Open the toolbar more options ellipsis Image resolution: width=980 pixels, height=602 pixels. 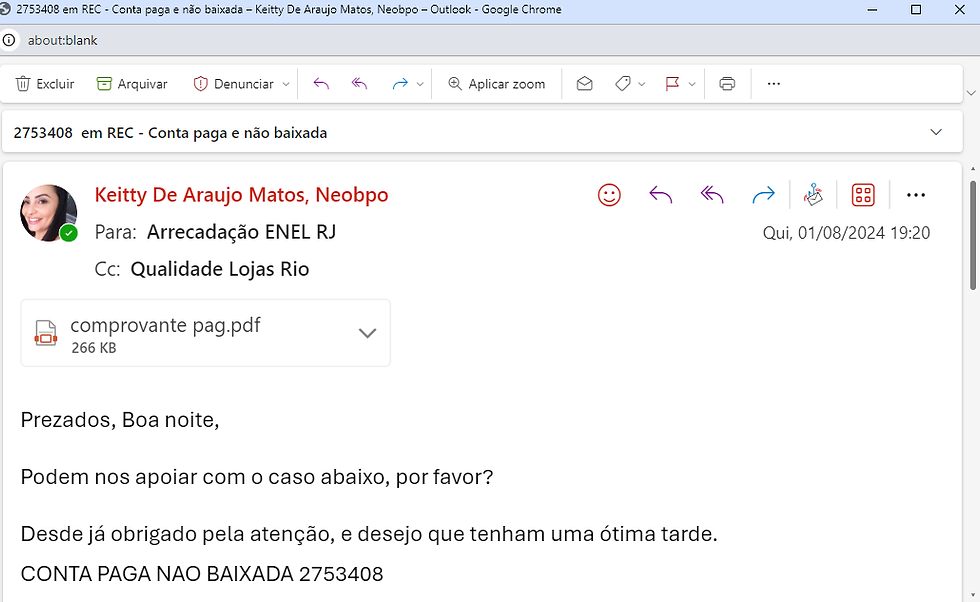click(x=773, y=84)
